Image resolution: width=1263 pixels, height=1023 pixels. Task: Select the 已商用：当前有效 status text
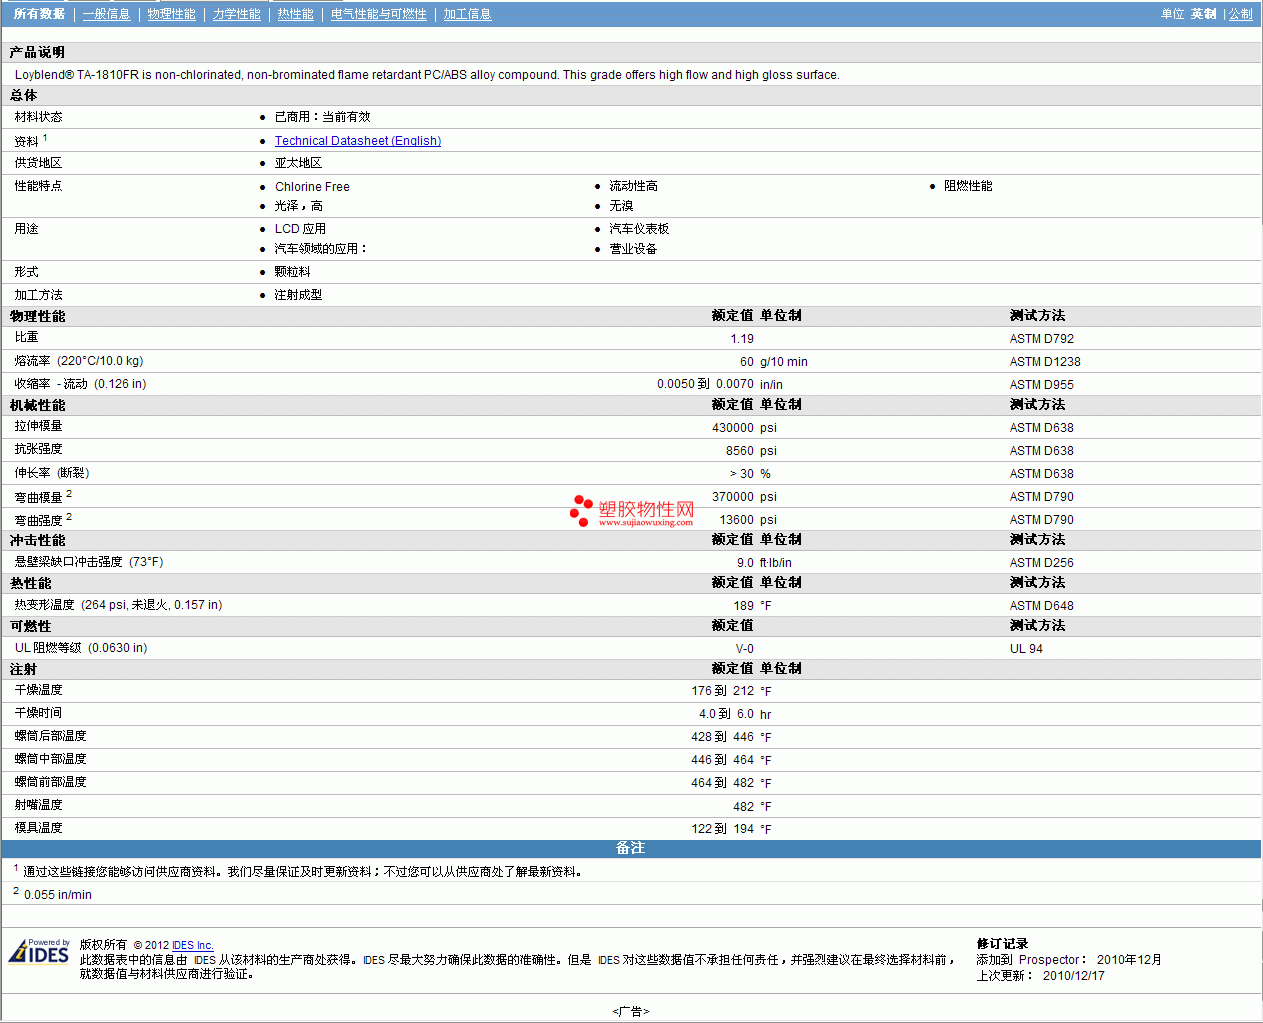[x=323, y=117]
